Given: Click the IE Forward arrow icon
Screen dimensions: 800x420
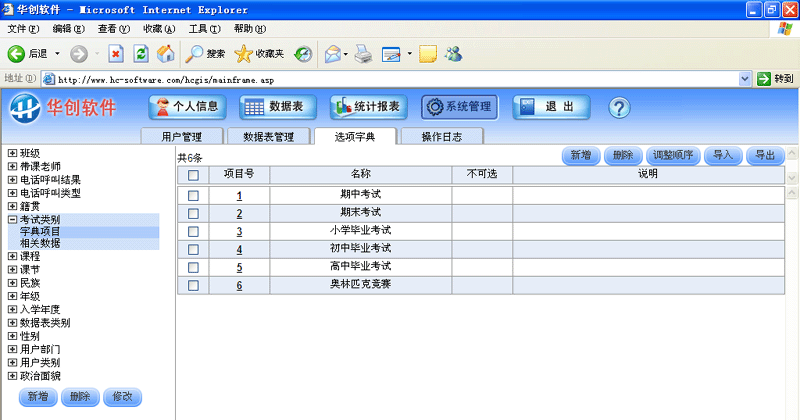Looking at the screenshot, I should (79, 54).
